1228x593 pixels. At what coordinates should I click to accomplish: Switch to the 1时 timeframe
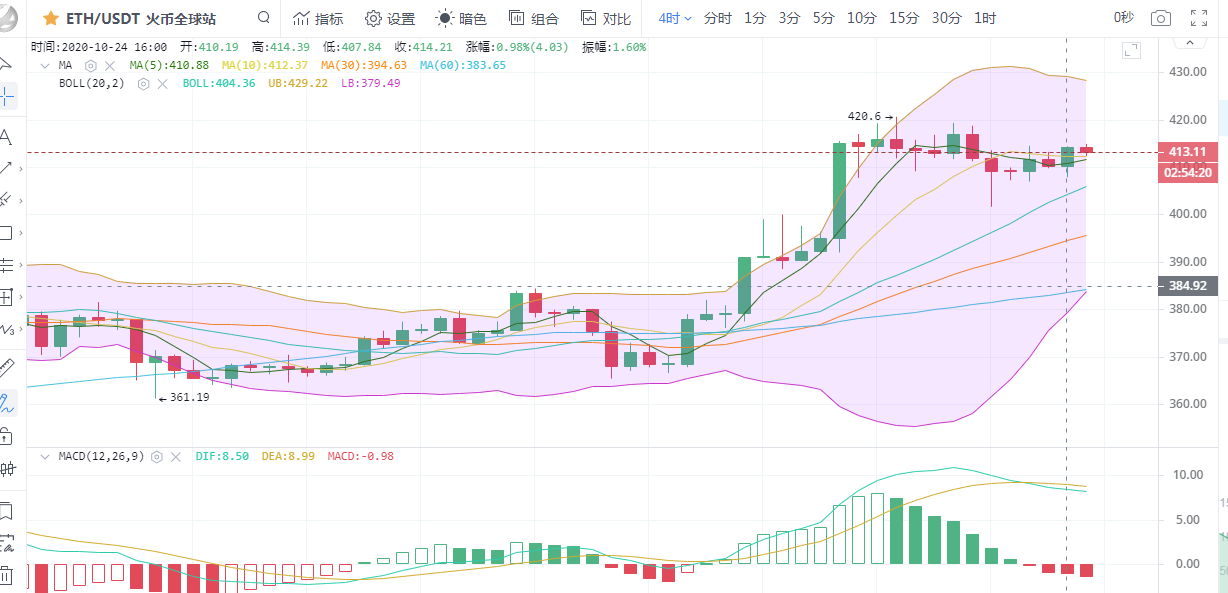pyautogui.click(x=984, y=18)
